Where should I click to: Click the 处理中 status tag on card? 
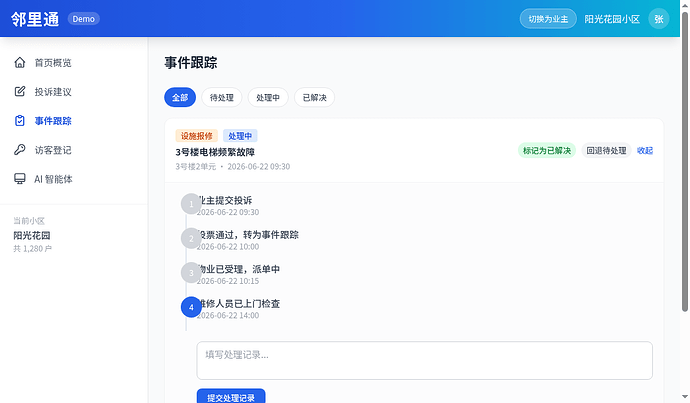coord(240,136)
